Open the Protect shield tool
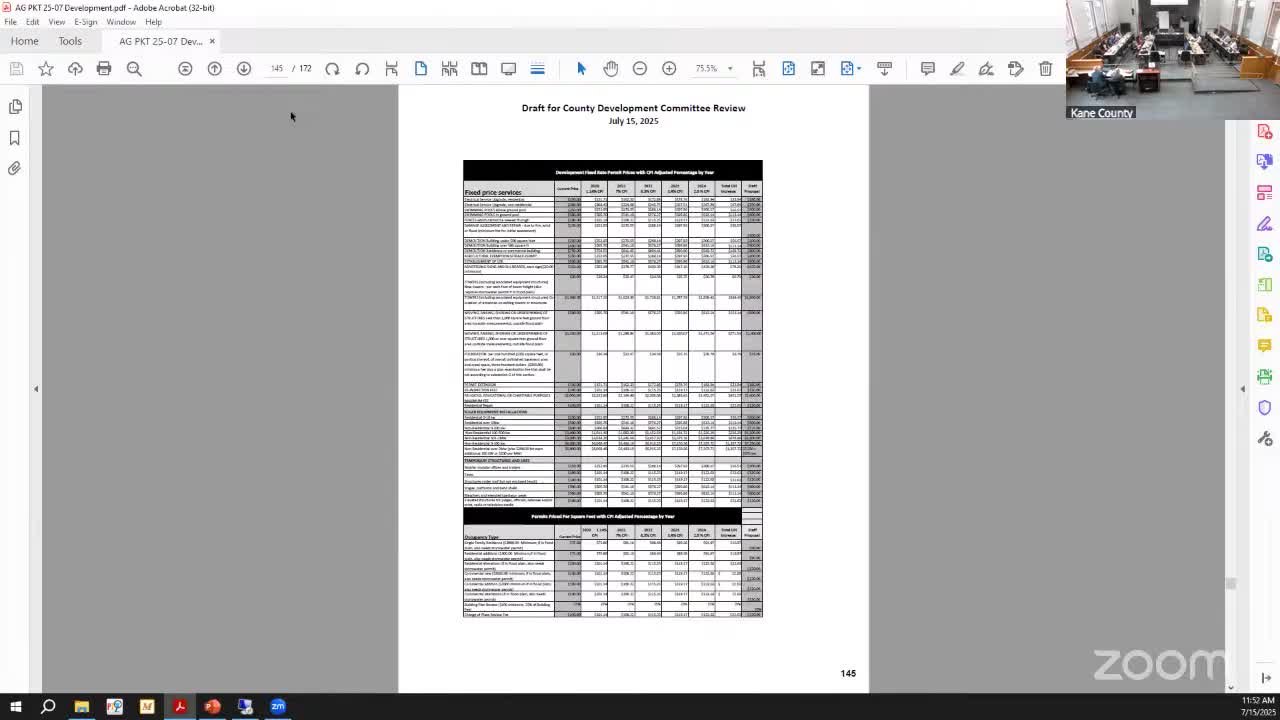The image size is (1280, 720). 1265,408
